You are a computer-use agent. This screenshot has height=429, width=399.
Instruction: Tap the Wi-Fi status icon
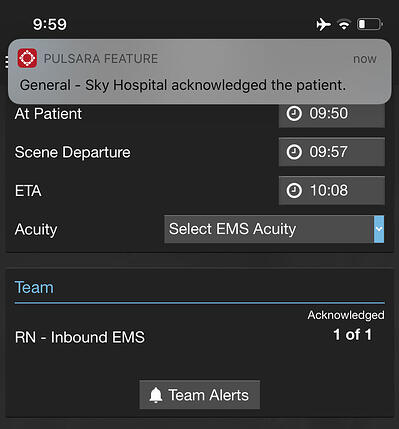click(x=344, y=25)
